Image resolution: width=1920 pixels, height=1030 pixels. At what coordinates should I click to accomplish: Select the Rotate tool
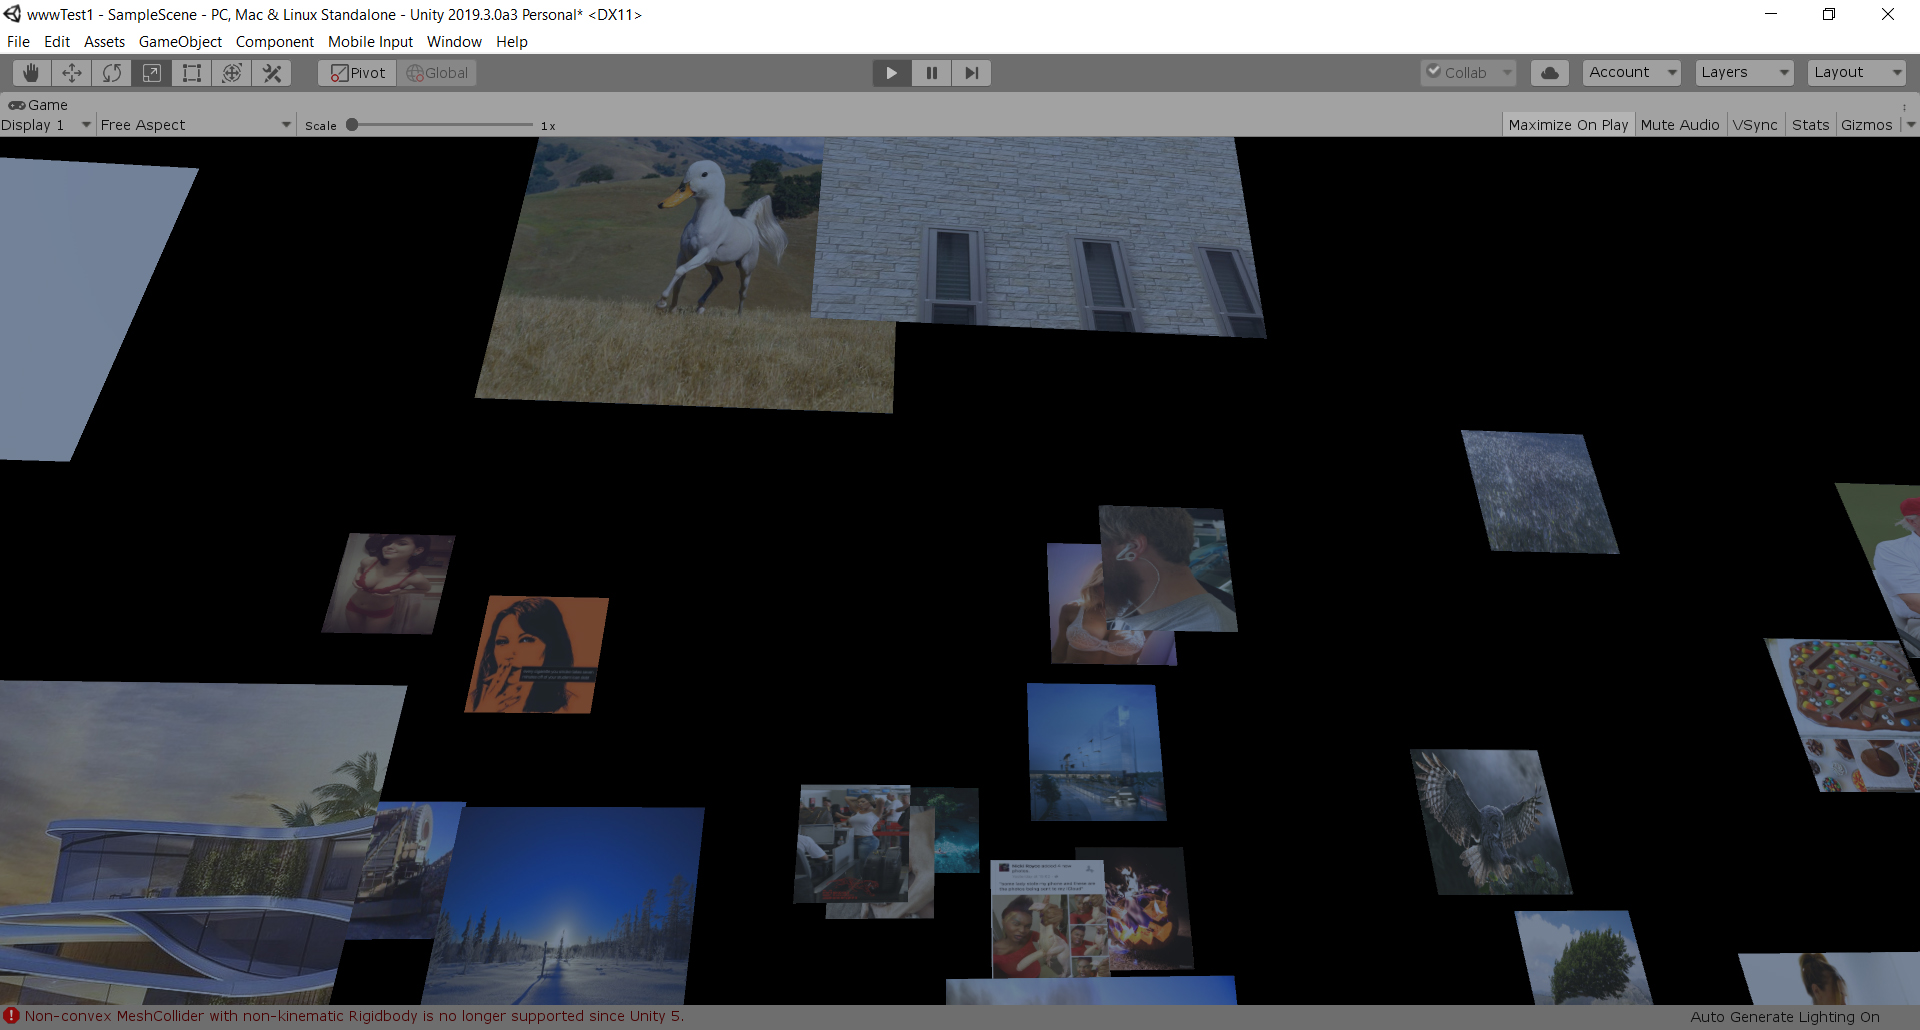112,73
